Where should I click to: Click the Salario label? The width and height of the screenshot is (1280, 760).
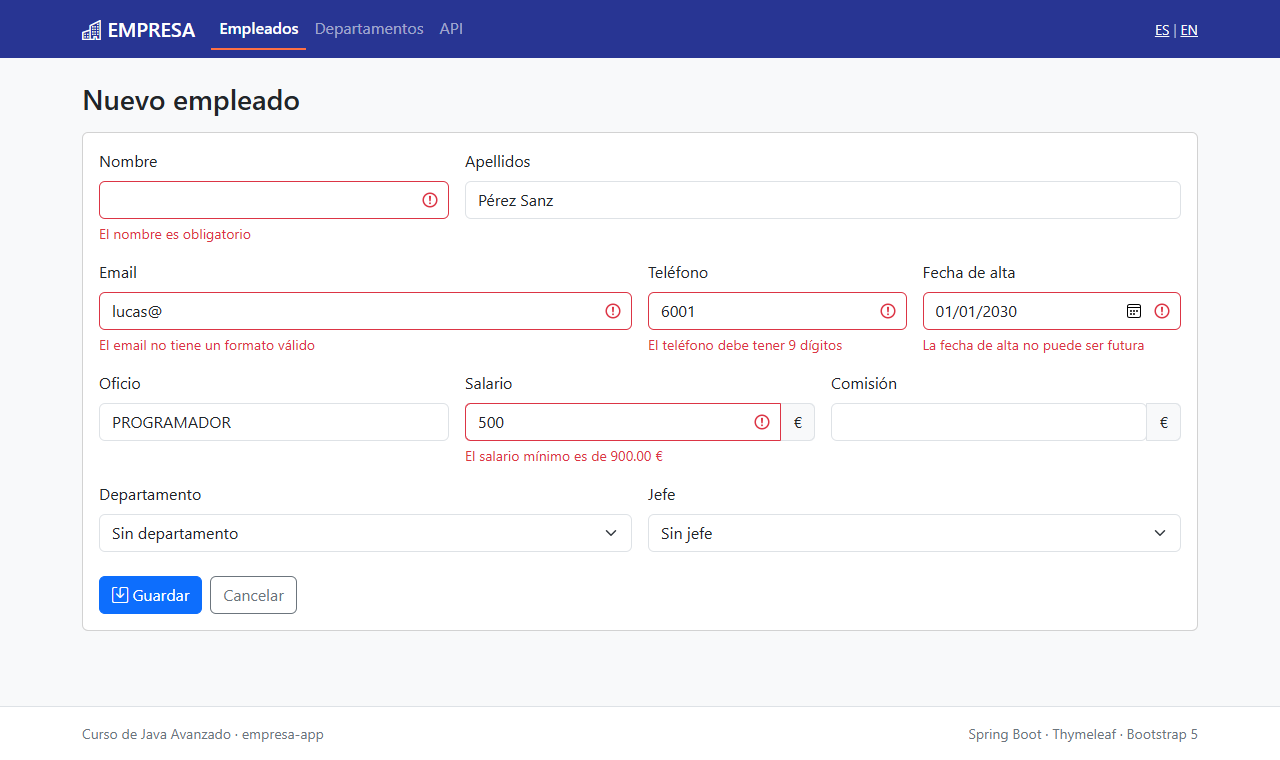(x=489, y=383)
